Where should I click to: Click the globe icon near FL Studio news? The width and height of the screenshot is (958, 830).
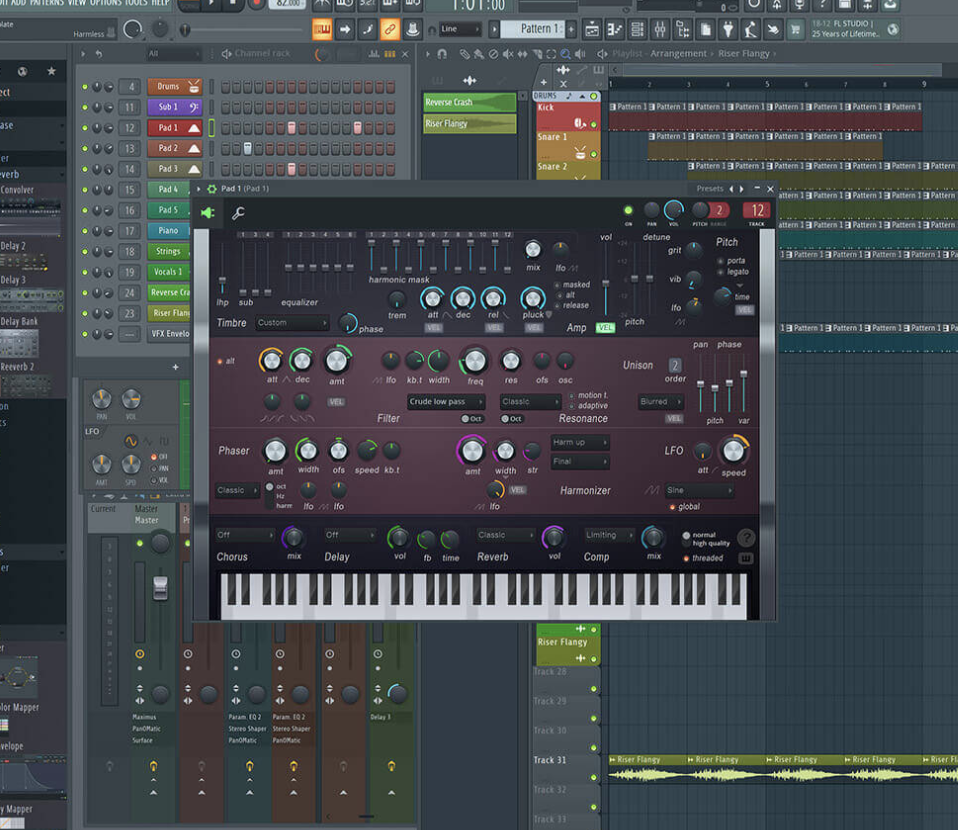[x=893, y=29]
